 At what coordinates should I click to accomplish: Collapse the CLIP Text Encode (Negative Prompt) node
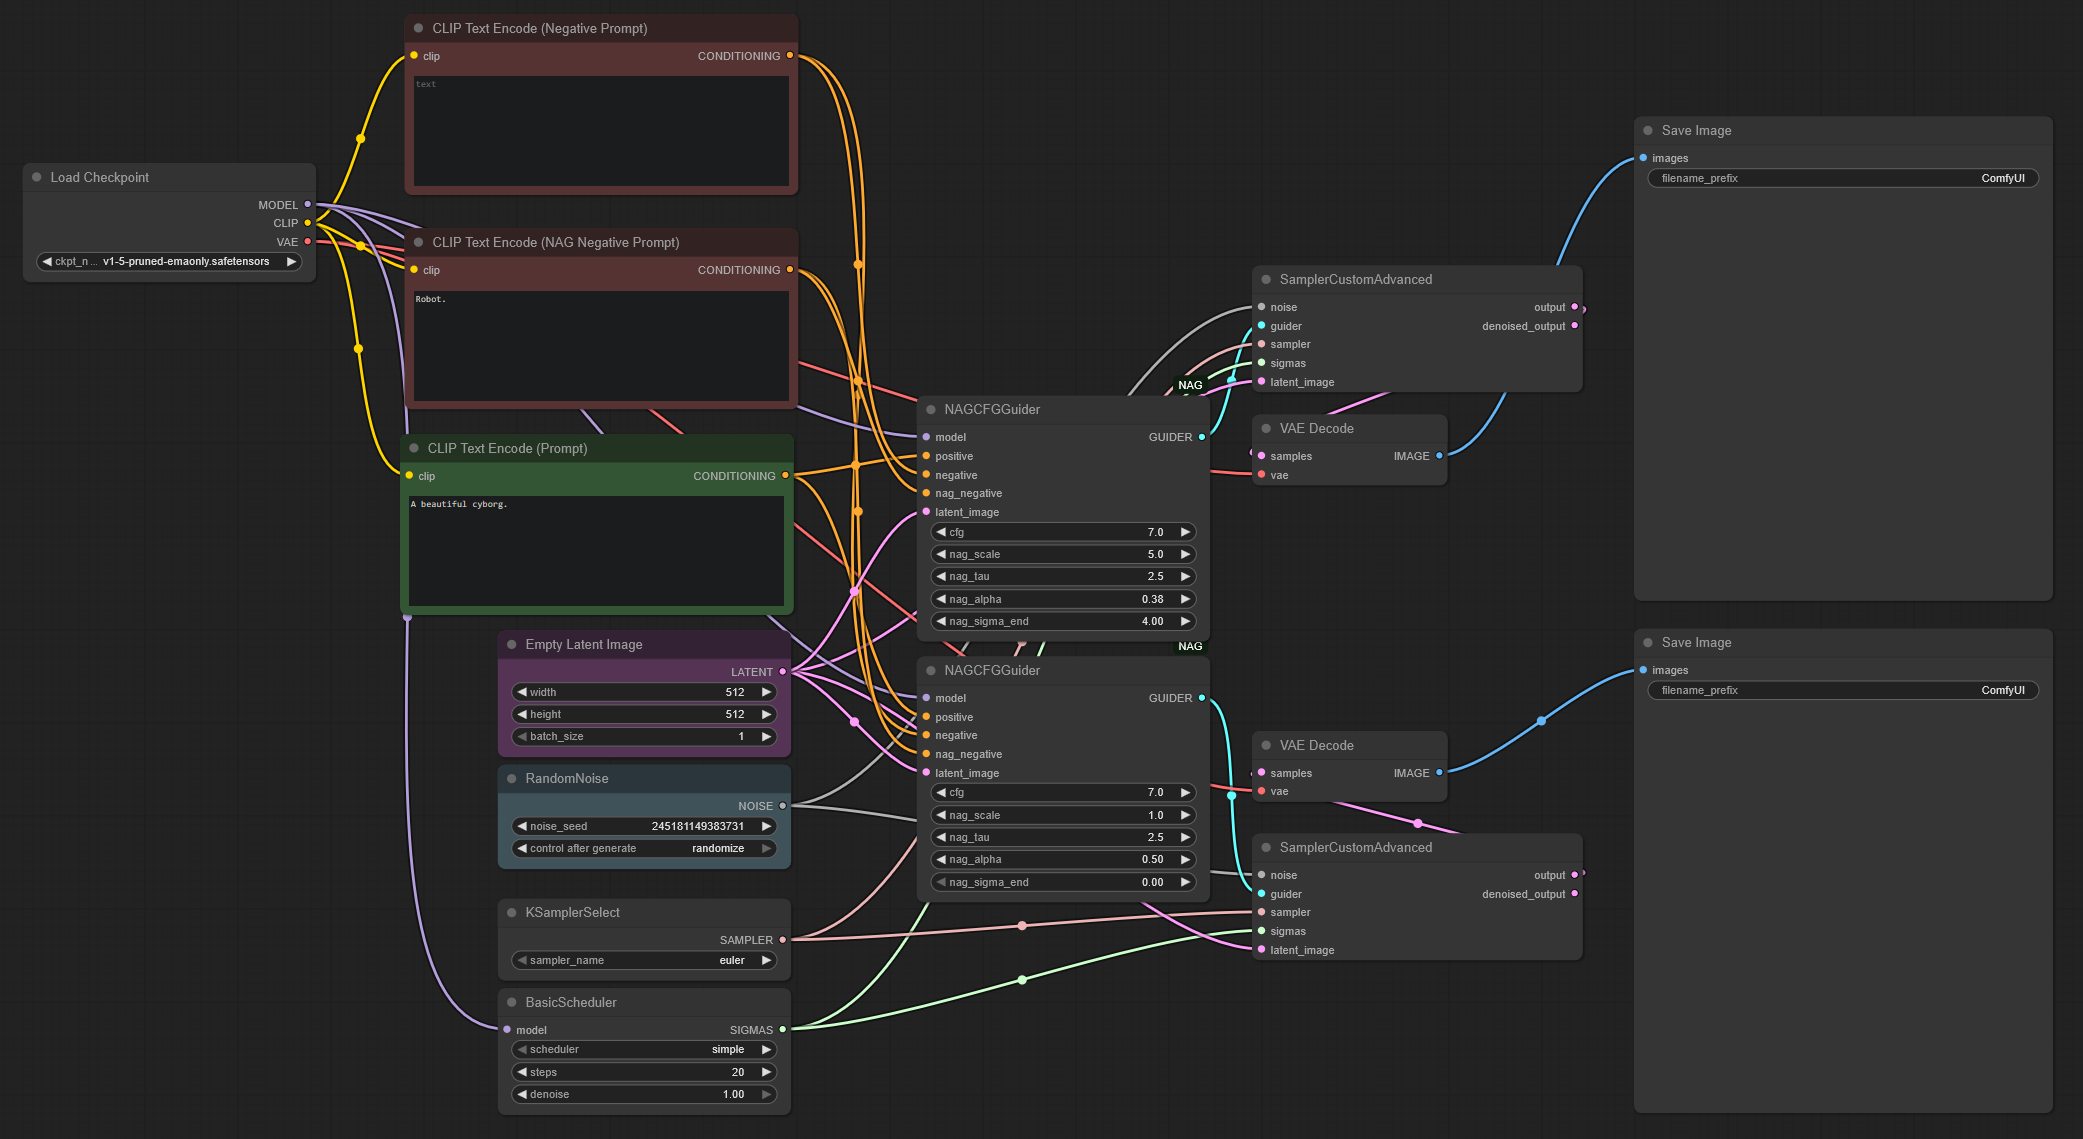[x=418, y=28]
